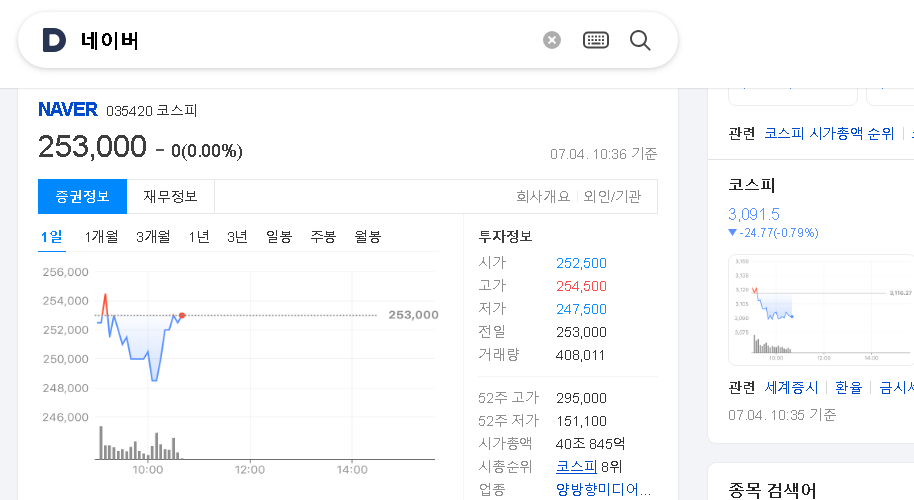Click the KOSPI change -24.77(-0.79%)
Screen dimensions: 914x500
coord(774,233)
